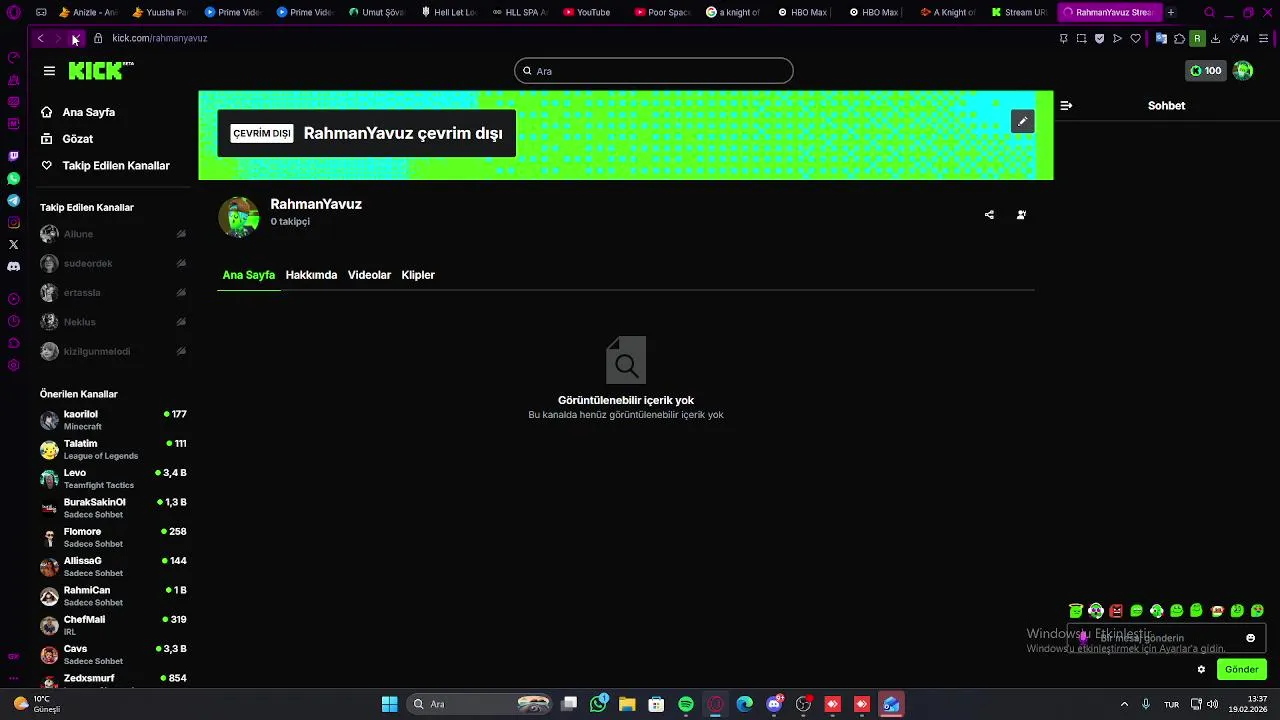Show hidden system tray icons
This screenshot has height=720, width=1280.
coord(1124,704)
